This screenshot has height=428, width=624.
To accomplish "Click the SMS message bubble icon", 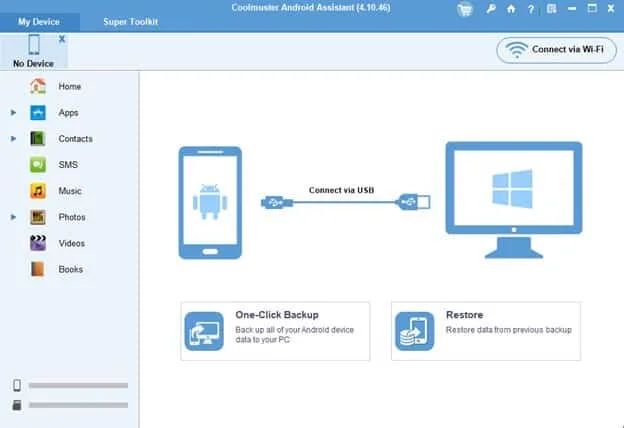I will (38, 164).
